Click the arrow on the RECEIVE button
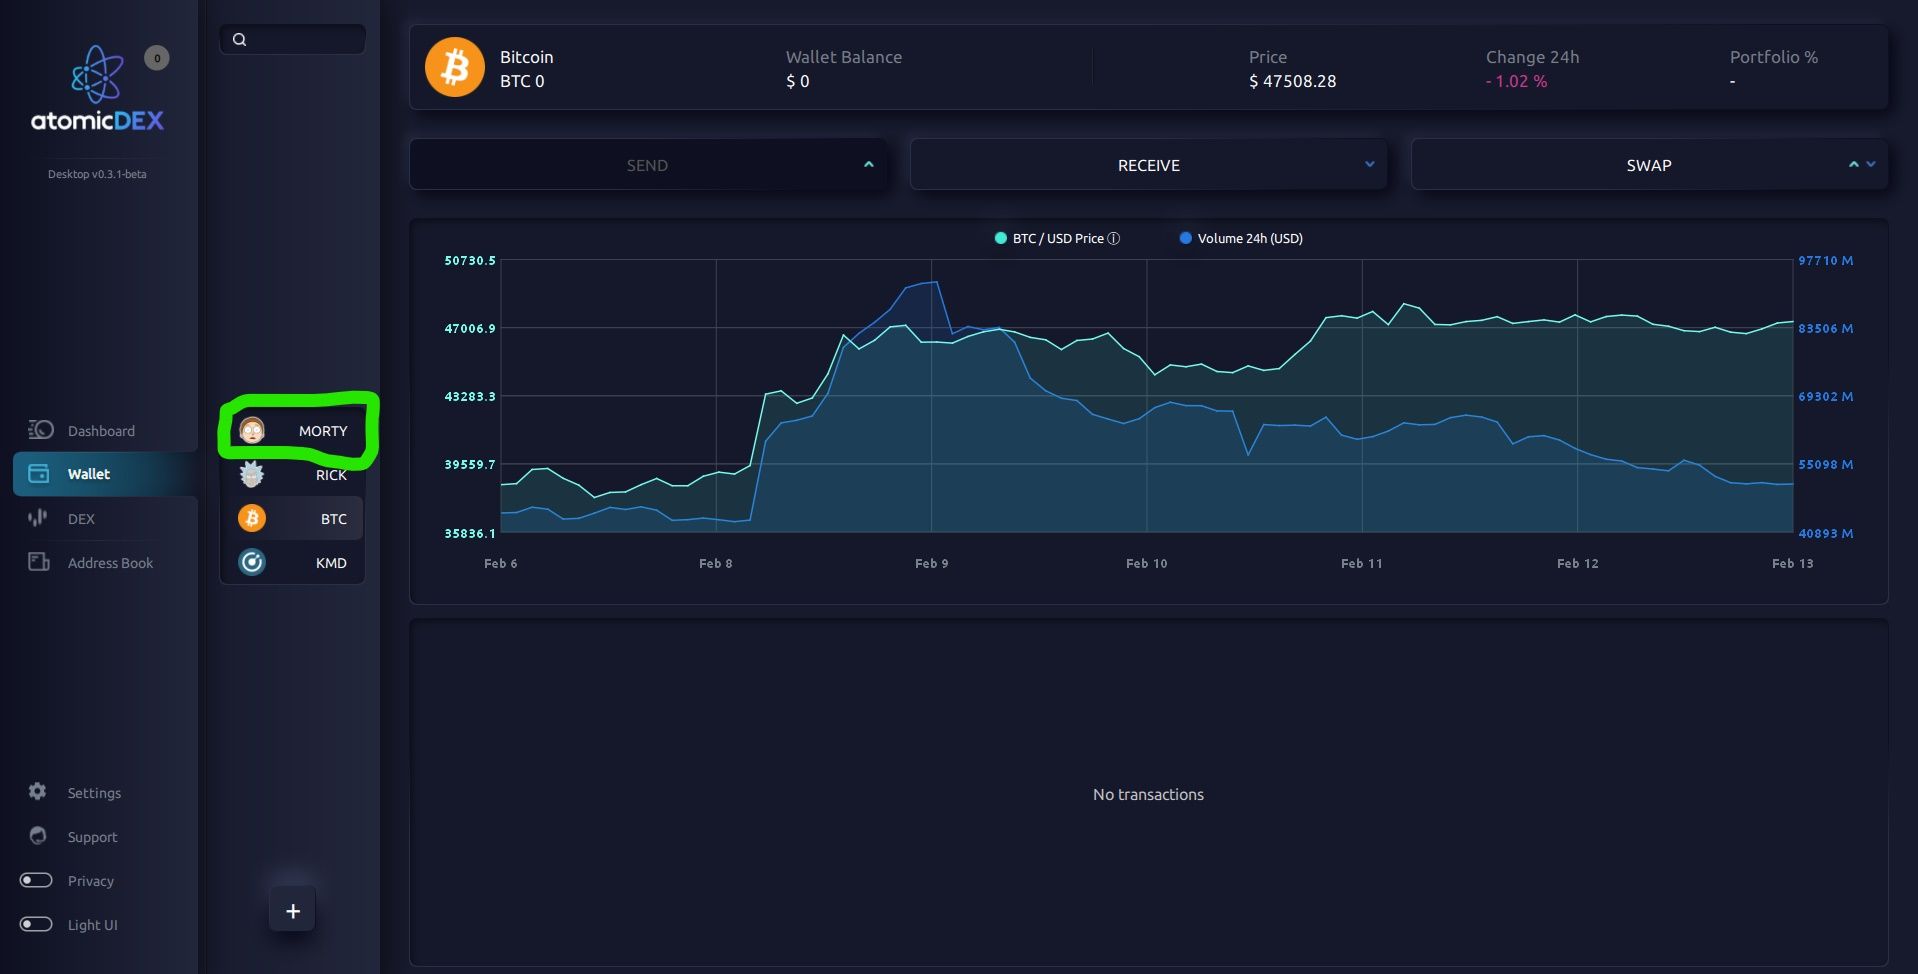Screen dimensions: 1918x974 pos(1370,164)
